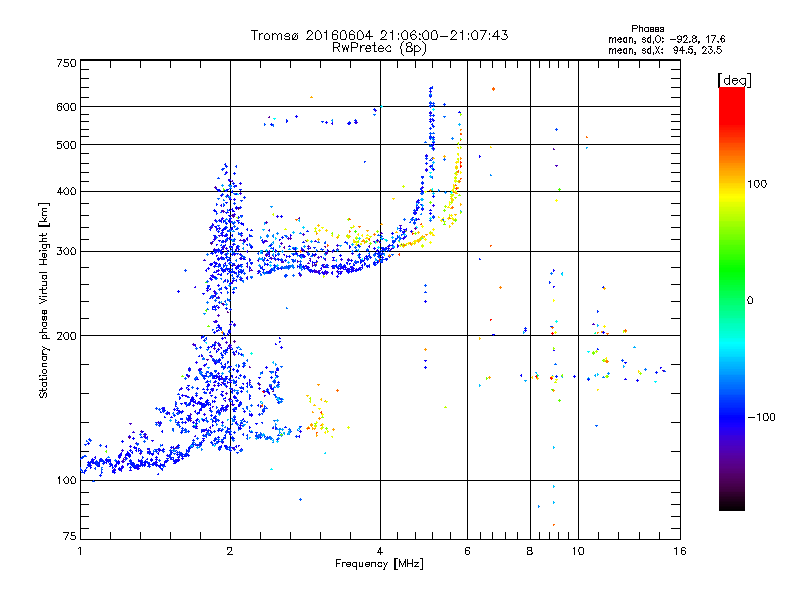
Task: Click the frequency axis tick label 2
Action: coord(230,551)
